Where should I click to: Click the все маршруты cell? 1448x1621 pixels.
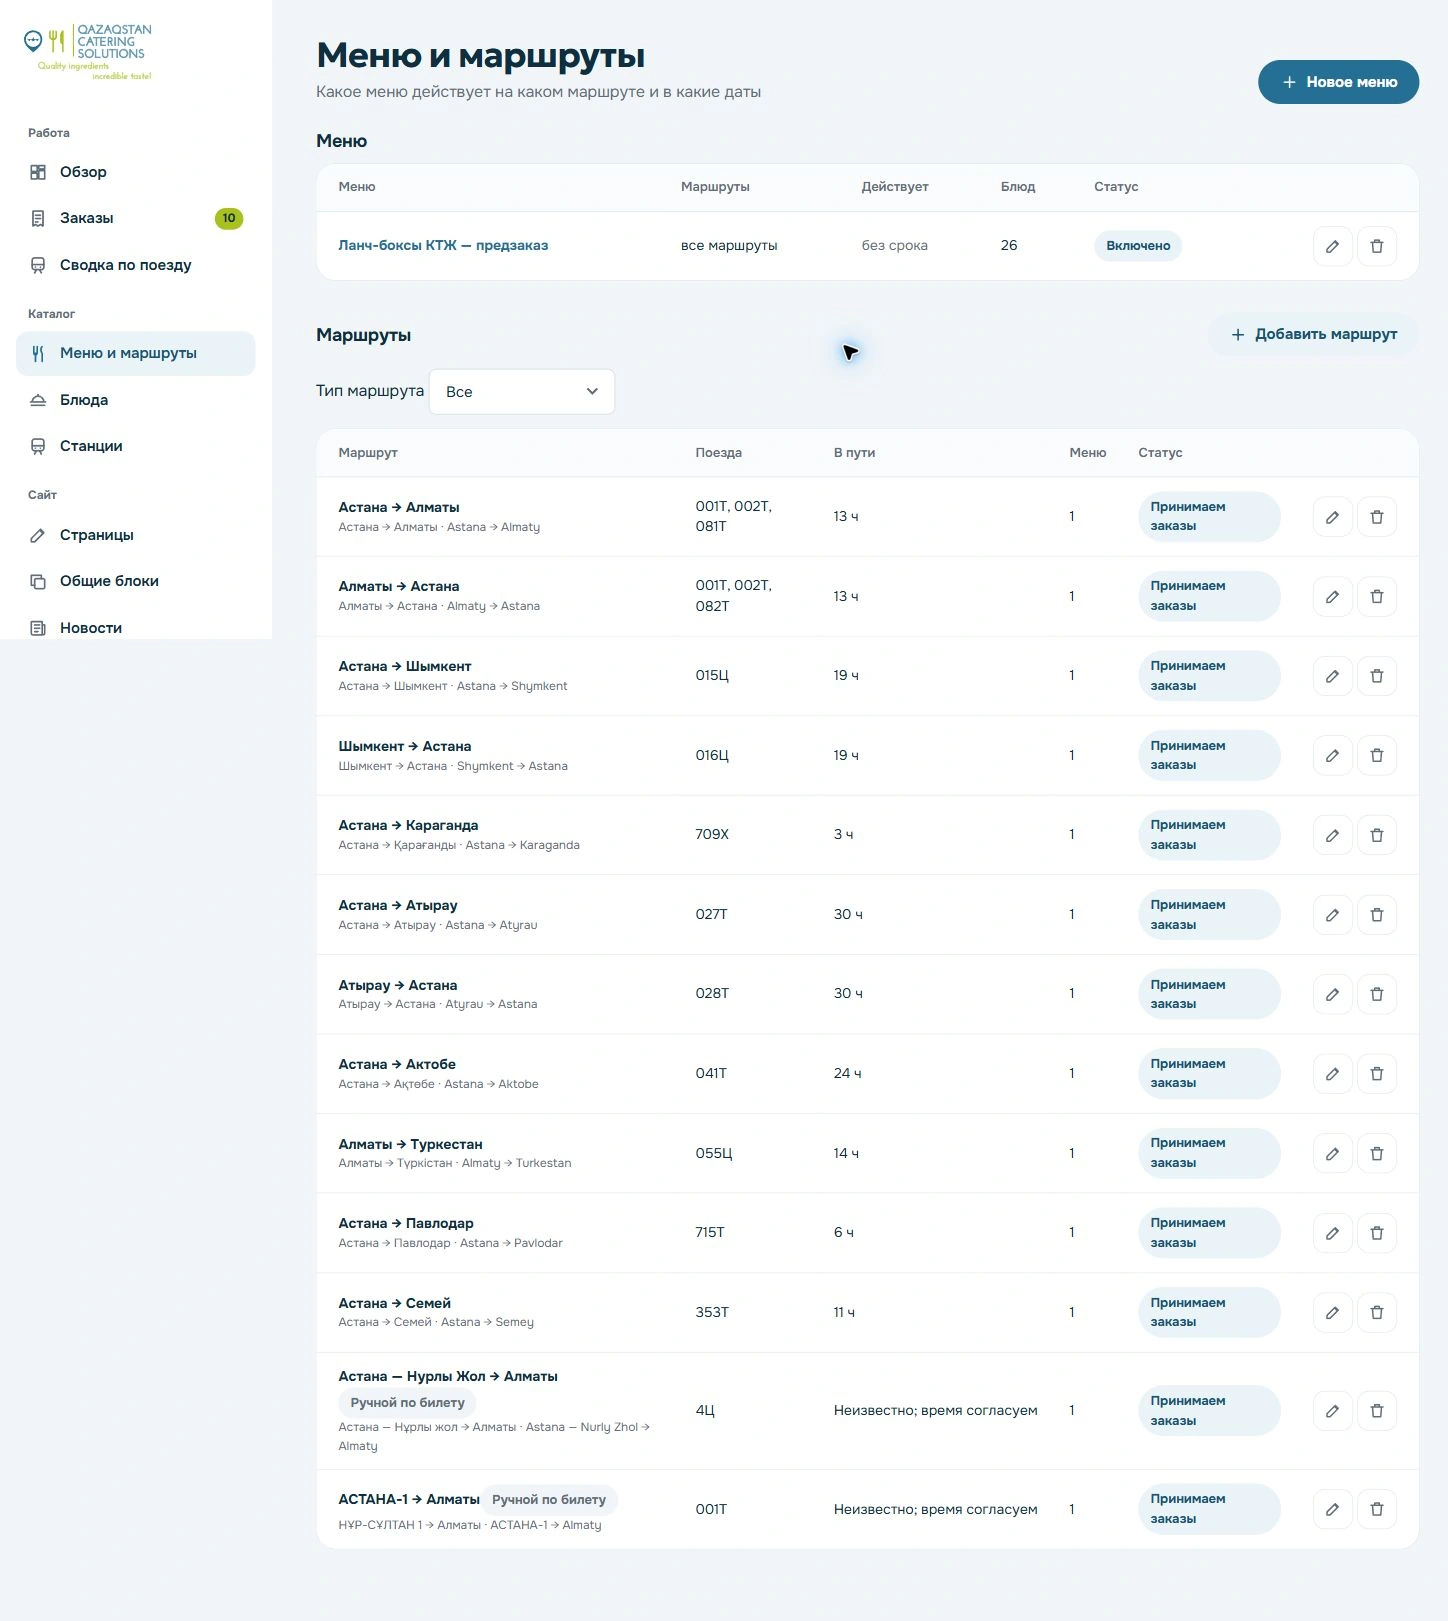(x=729, y=245)
